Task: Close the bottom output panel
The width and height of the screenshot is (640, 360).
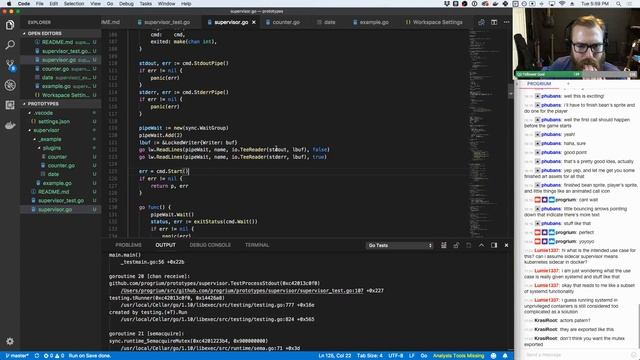Action: tap(507, 245)
